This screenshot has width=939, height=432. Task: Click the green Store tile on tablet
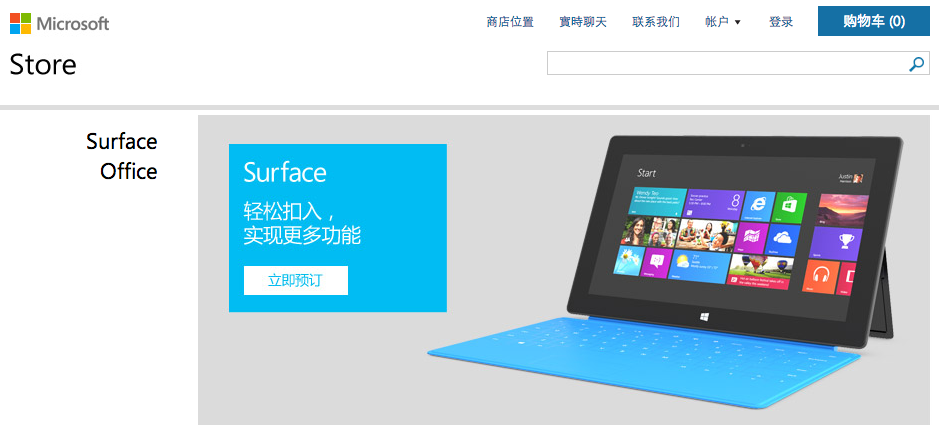click(791, 206)
